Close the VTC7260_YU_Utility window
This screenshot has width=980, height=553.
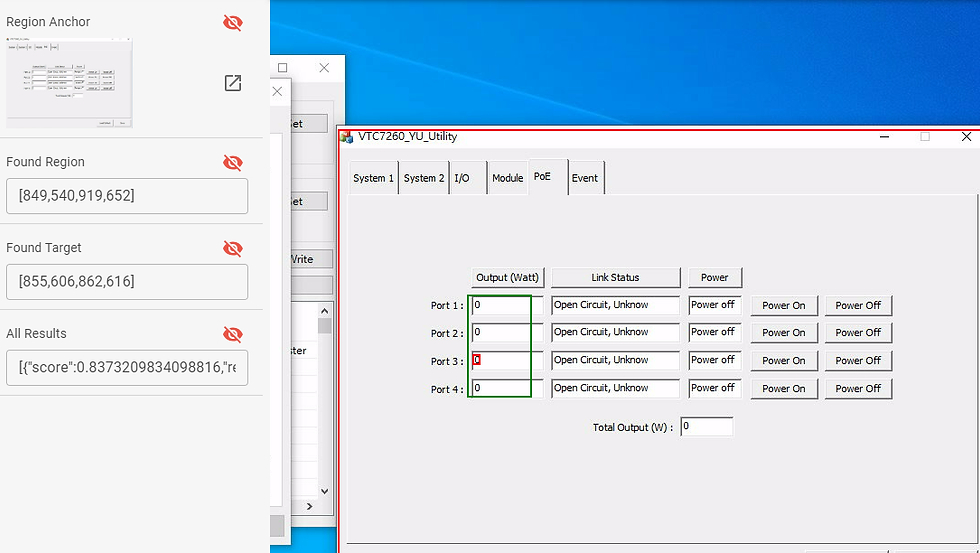(966, 137)
